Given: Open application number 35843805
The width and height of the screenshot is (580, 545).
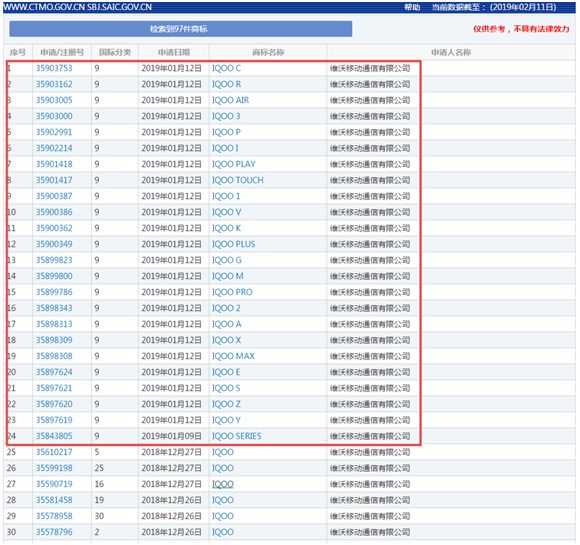Looking at the screenshot, I should click(54, 436).
